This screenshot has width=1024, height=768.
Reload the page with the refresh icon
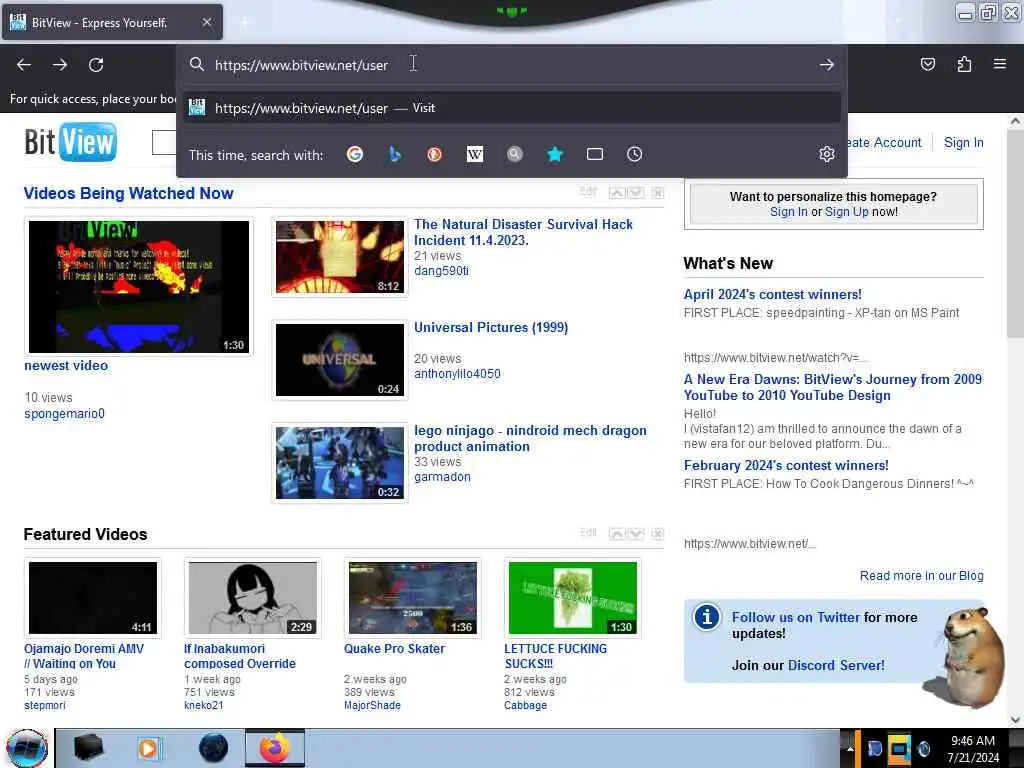coord(96,65)
